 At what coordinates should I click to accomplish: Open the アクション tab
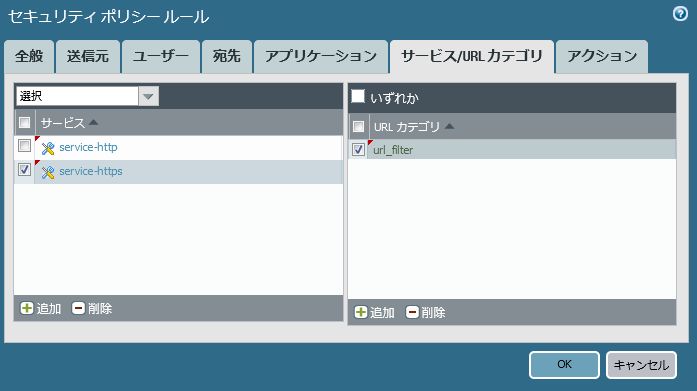pyautogui.click(x=602, y=56)
